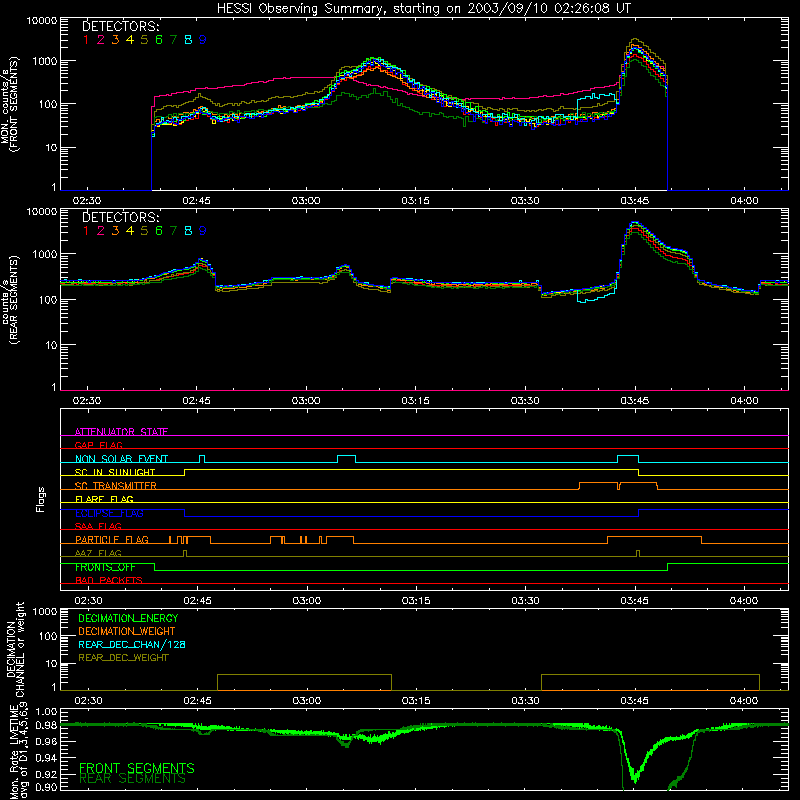Select dark green detector 7 in rear segments legend
The width and height of the screenshot is (800, 800).
point(173,231)
